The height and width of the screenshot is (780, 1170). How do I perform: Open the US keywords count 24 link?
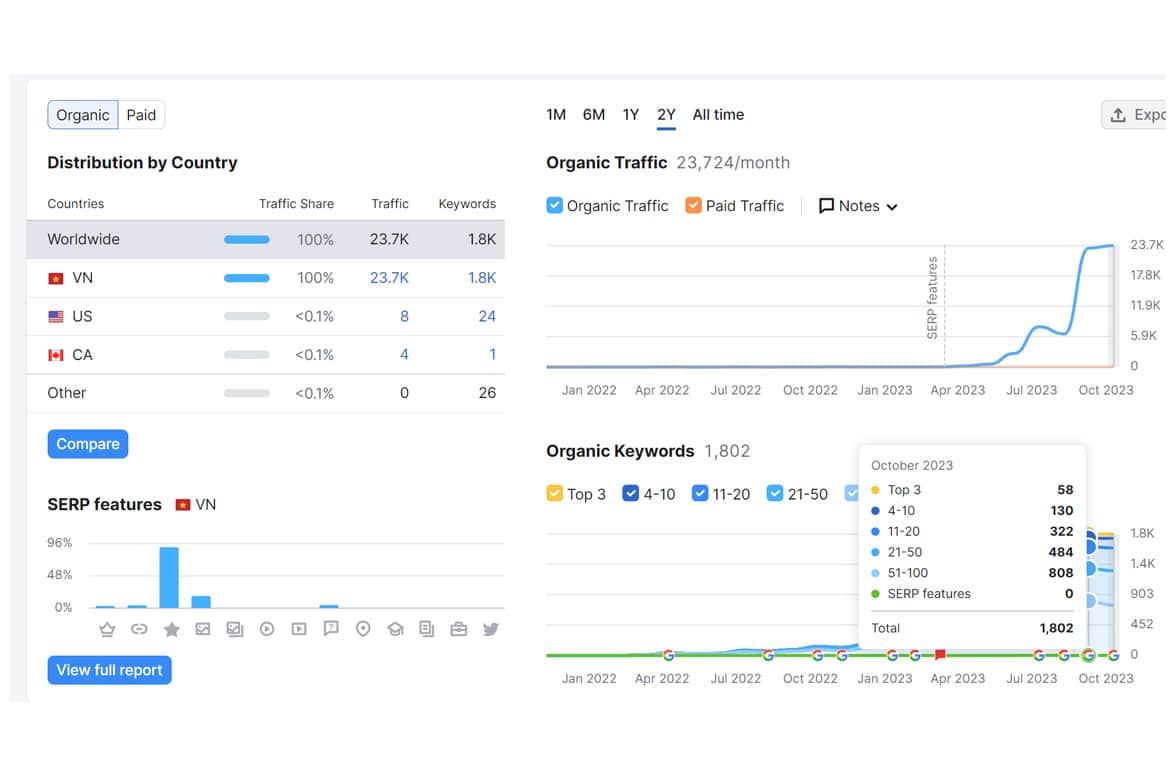[x=487, y=316]
